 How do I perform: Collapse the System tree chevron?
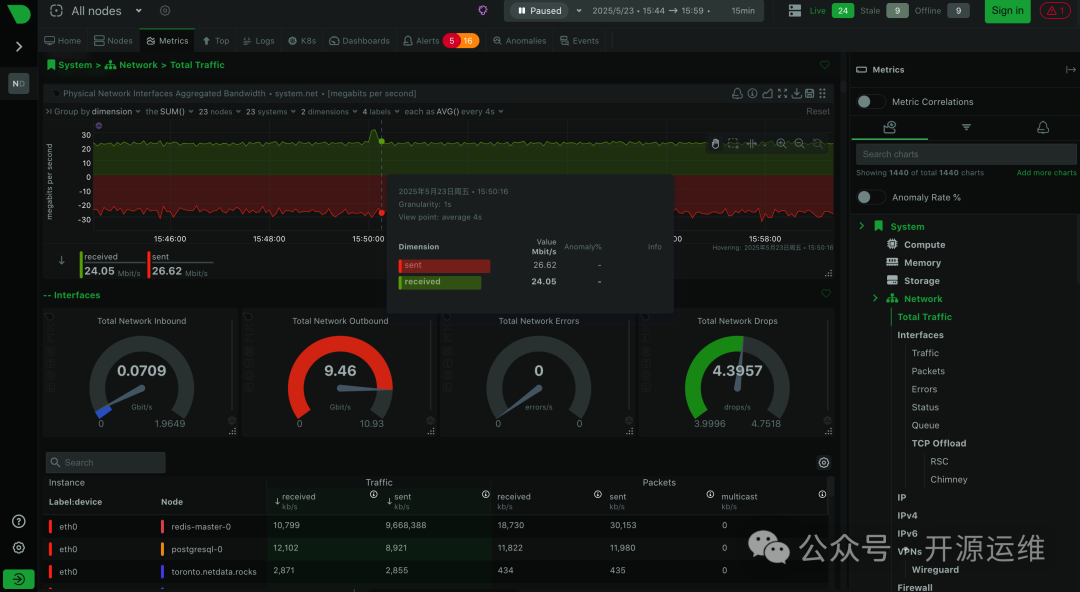coord(862,226)
